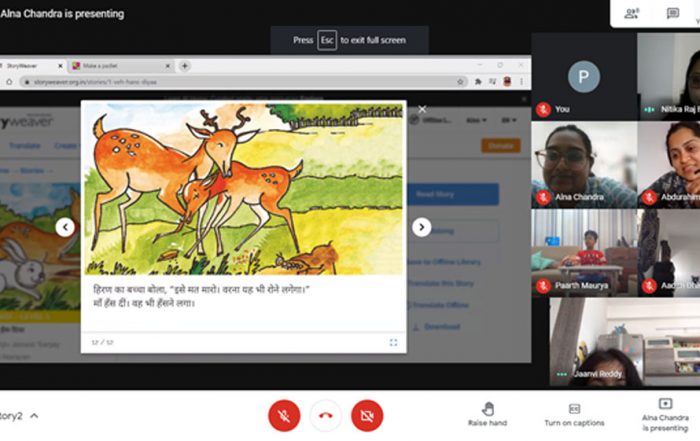The image size is (700, 441).
Task: Toggle story fullscreen icon in reader
Action: tap(393, 342)
